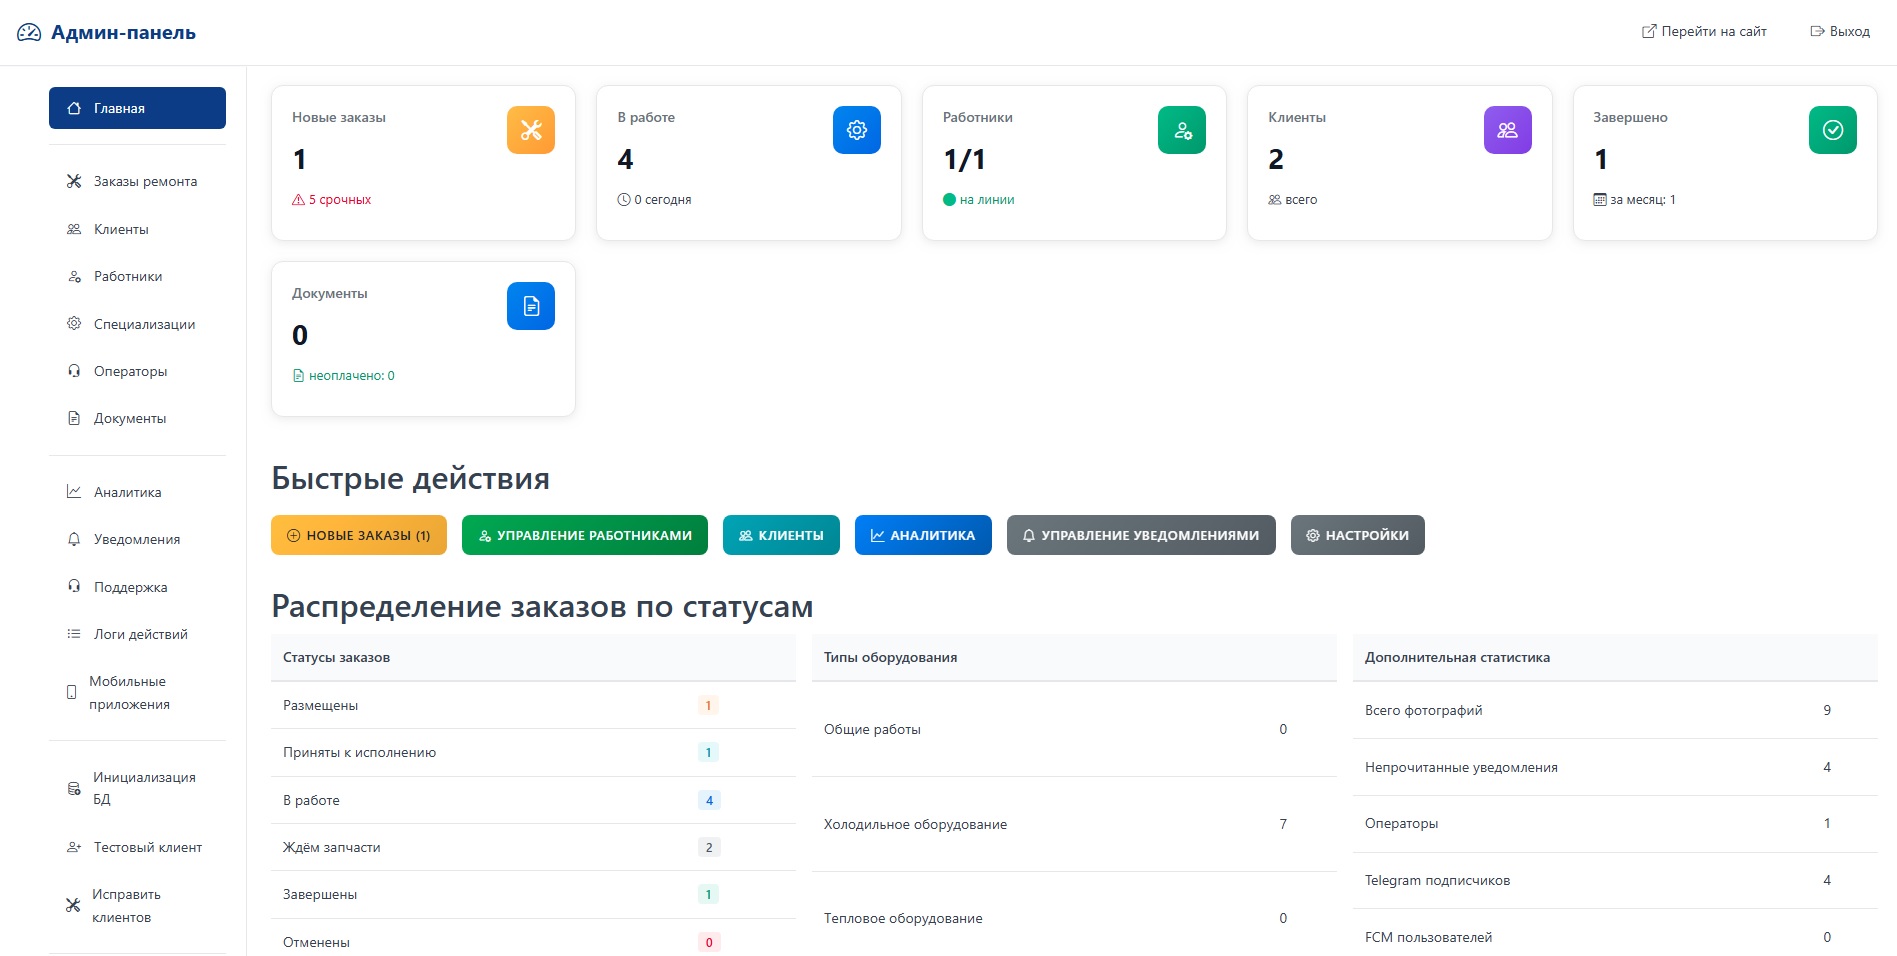Click the Telegram подписчиков row
Screen dimensions: 1897x956
coord(1615,880)
